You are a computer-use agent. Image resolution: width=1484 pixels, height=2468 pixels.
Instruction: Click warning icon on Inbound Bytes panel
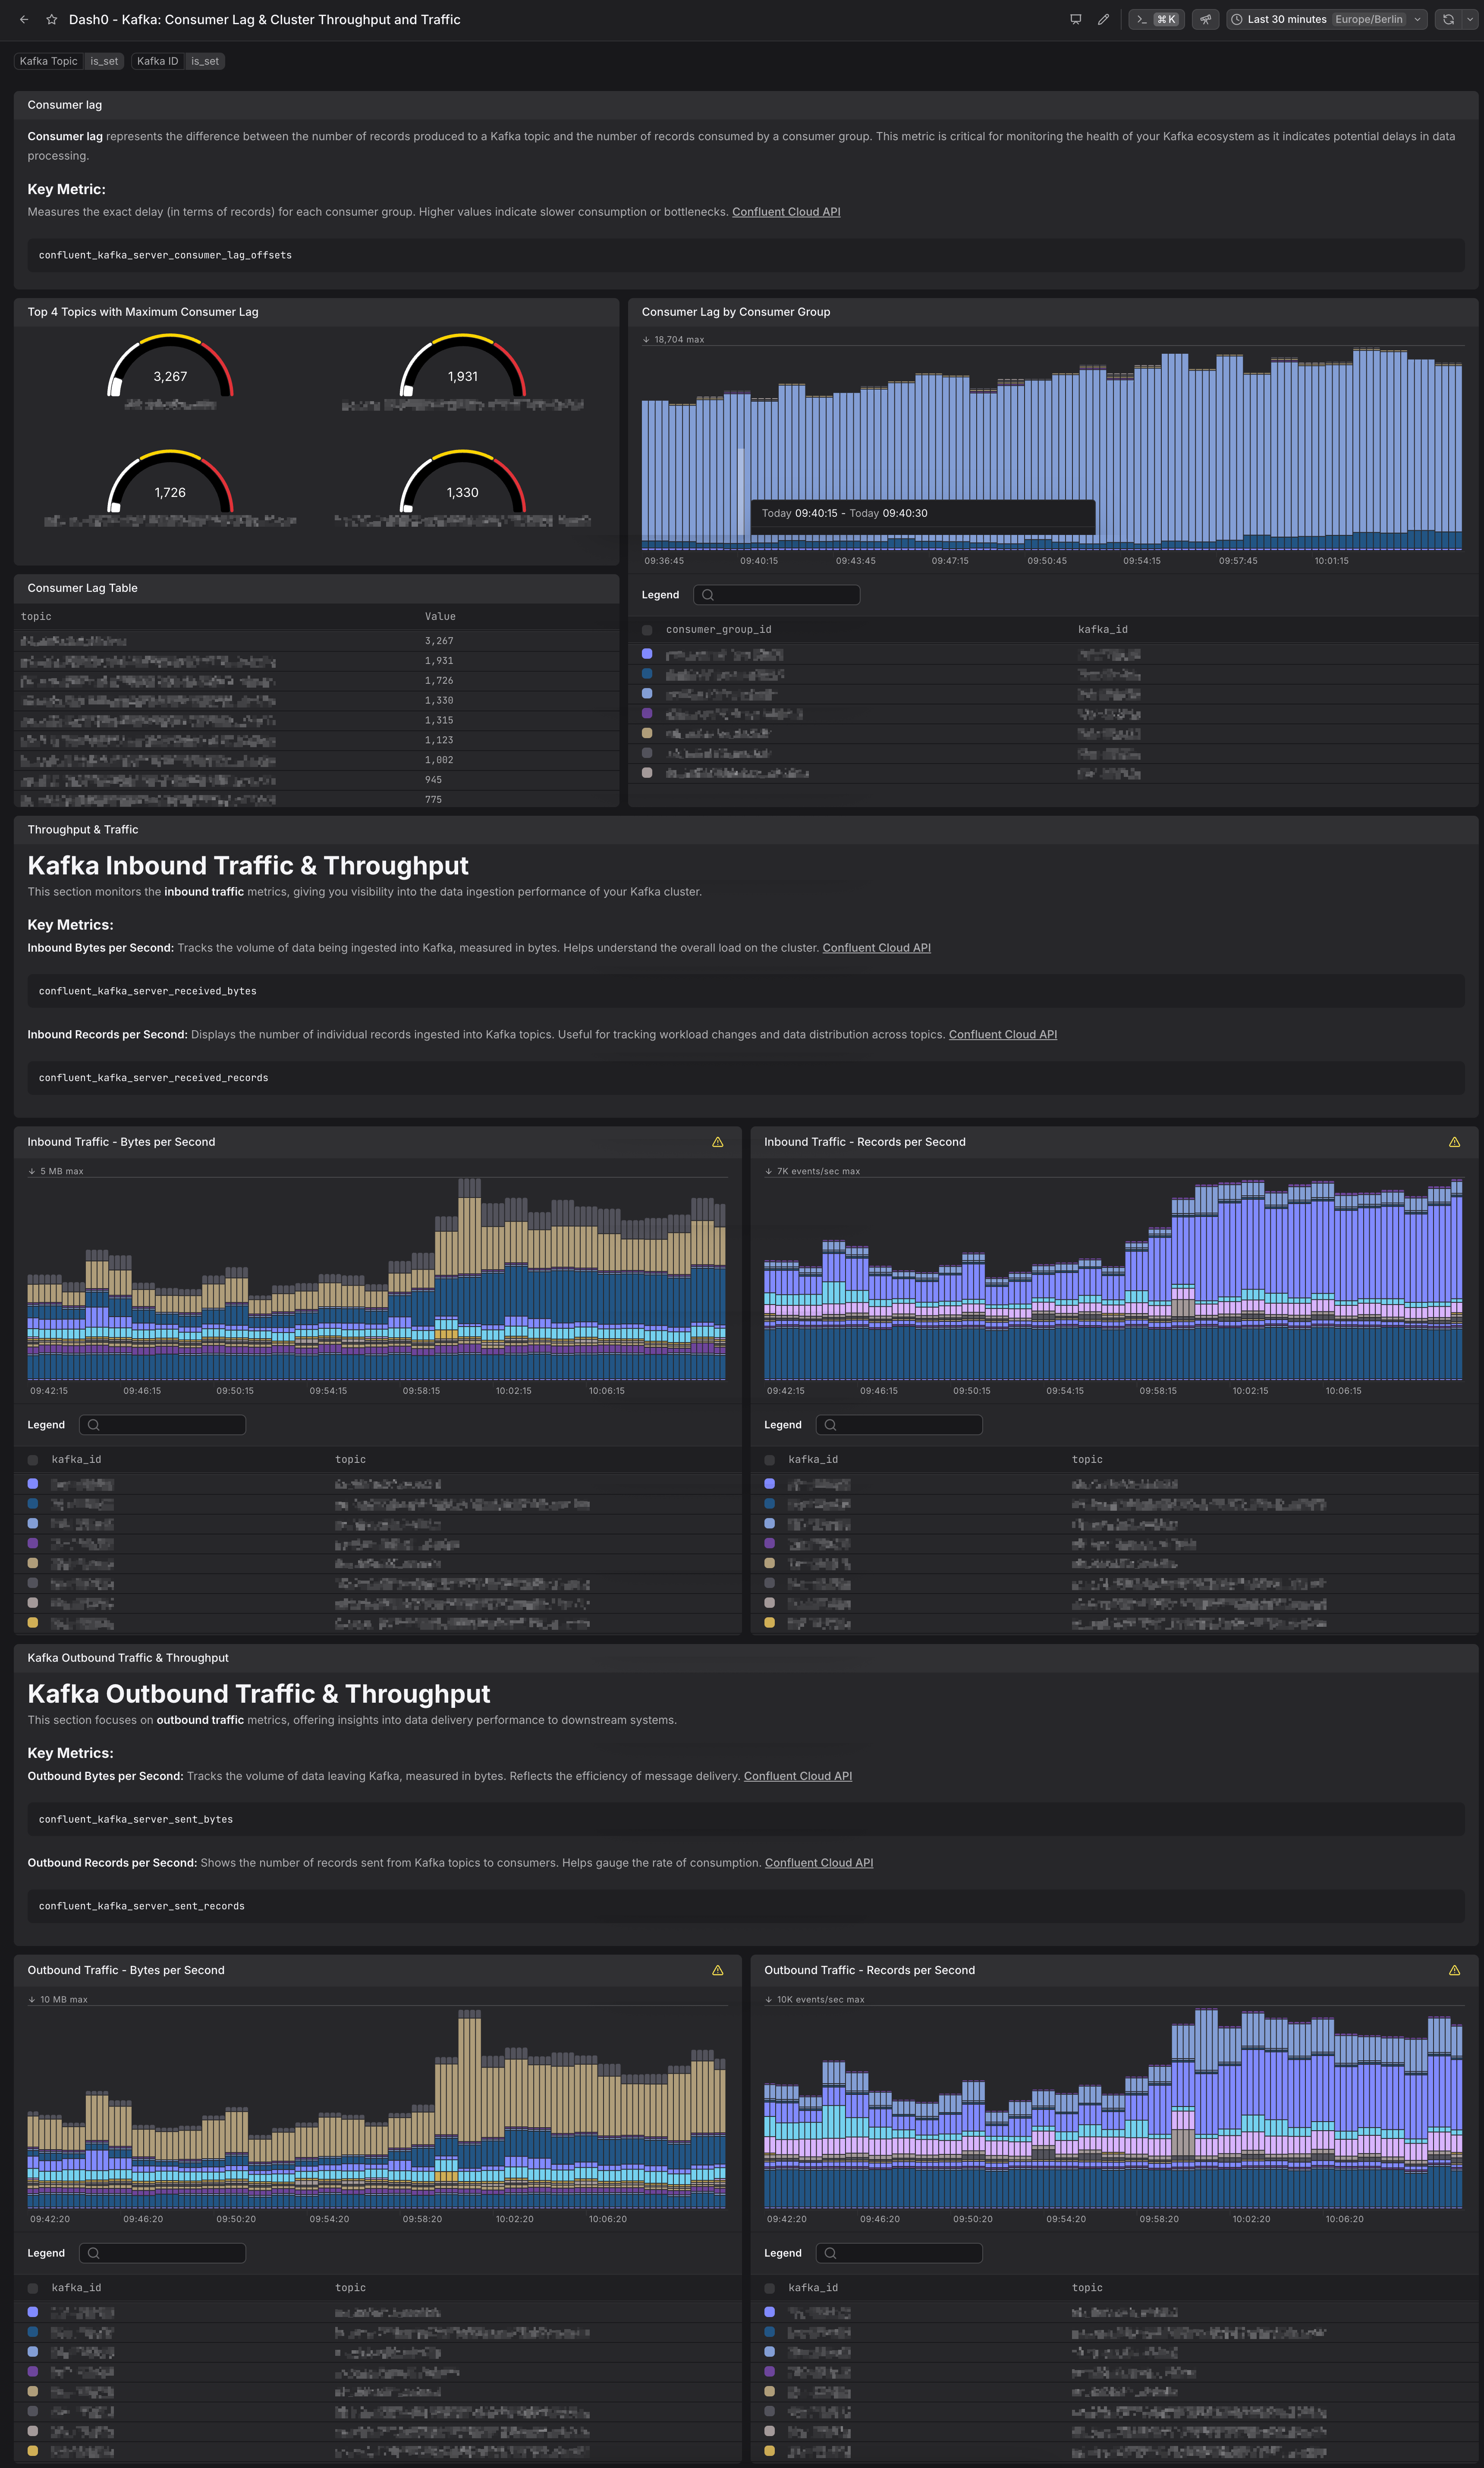click(x=717, y=1142)
